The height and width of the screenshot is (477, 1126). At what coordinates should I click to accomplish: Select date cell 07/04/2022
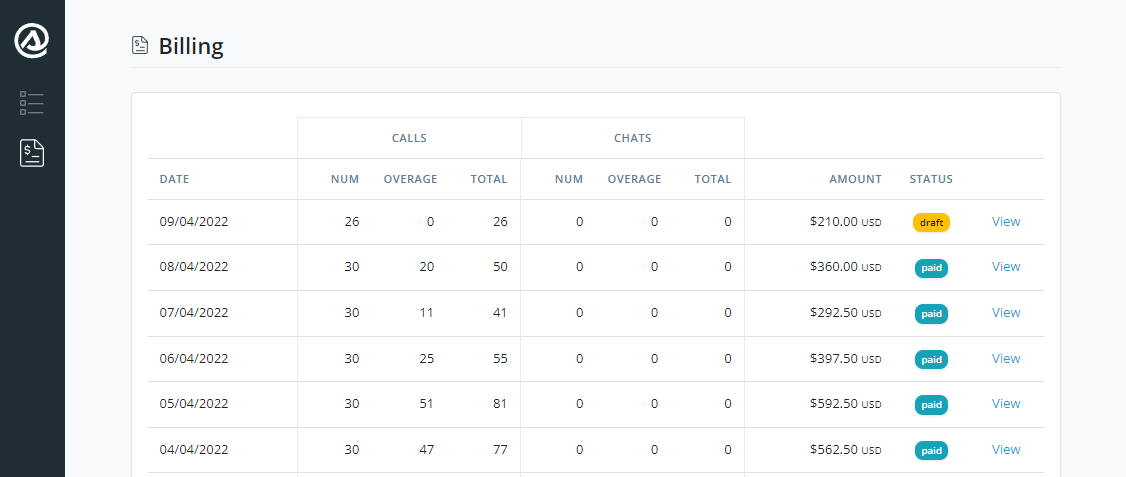[194, 312]
